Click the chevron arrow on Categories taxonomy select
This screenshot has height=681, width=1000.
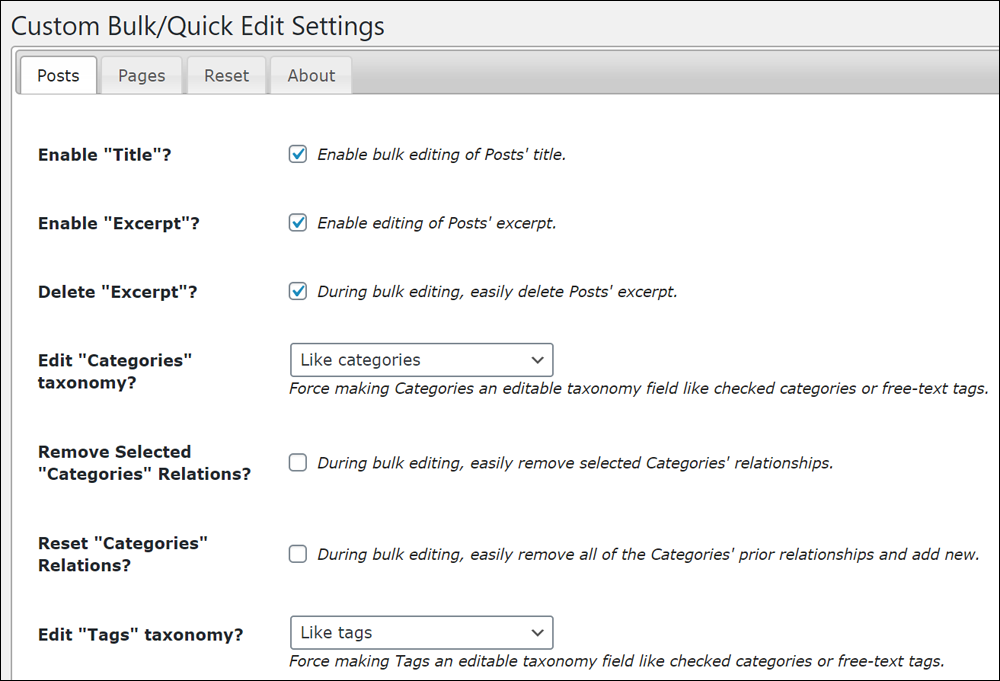pyautogui.click(x=538, y=360)
